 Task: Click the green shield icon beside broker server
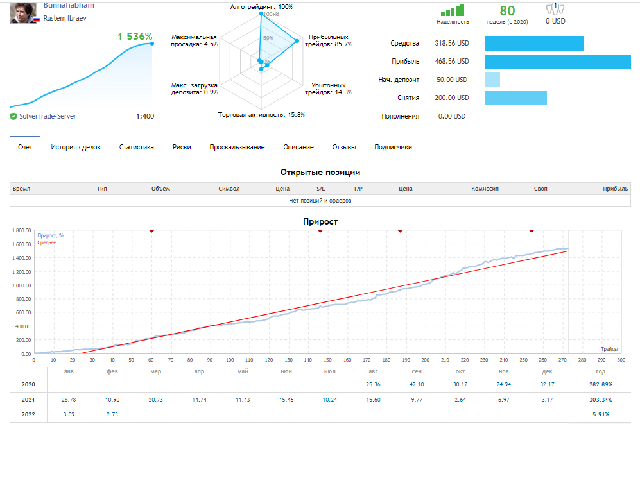coord(13,117)
